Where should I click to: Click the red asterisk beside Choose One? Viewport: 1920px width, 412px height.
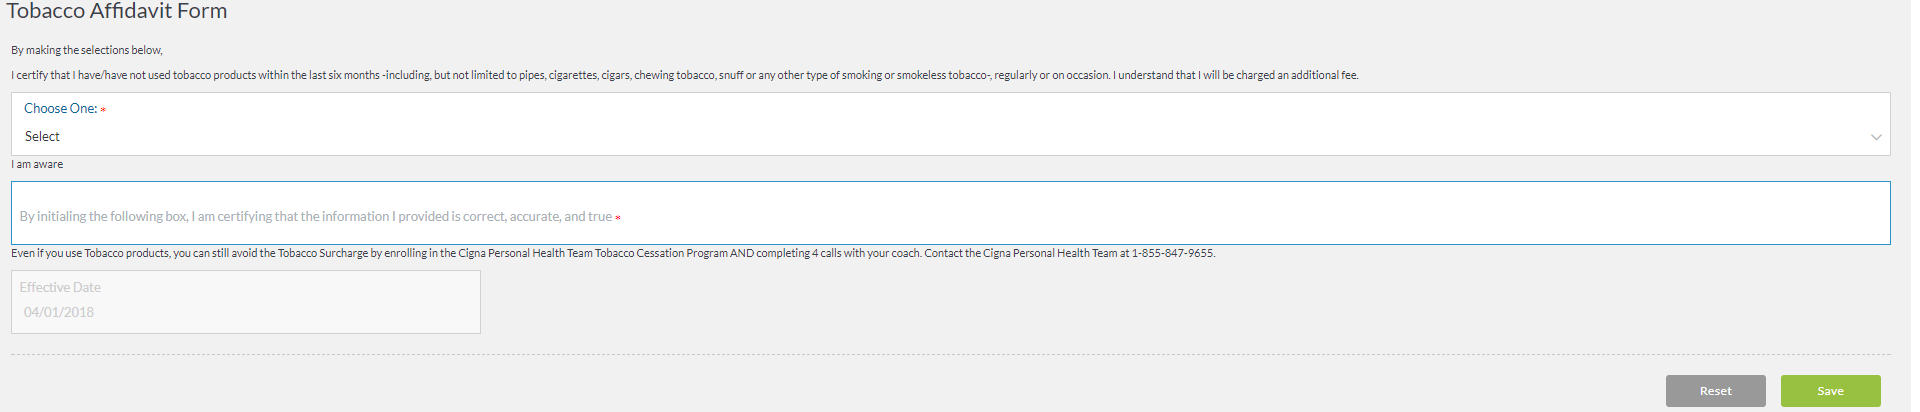click(x=103, y=109)
